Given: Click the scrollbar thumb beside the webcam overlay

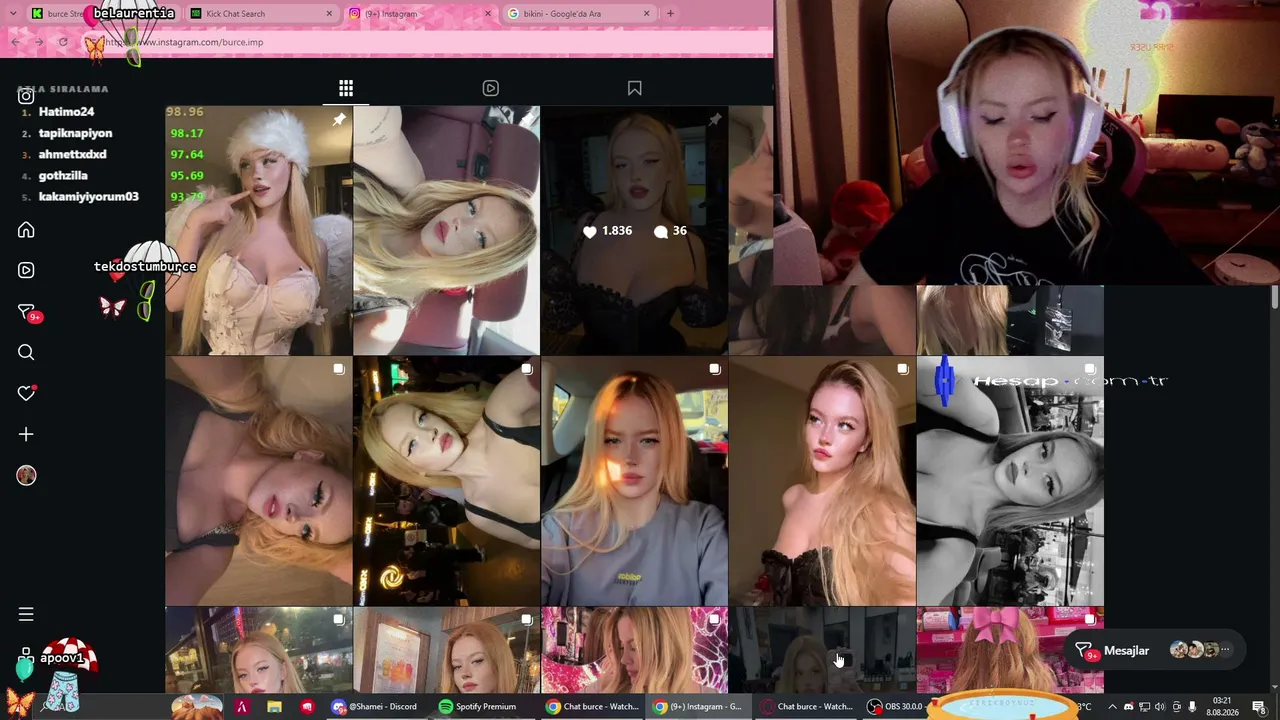Looking at the screenshot, I should pyautogui.click(x=1275, y=297).
